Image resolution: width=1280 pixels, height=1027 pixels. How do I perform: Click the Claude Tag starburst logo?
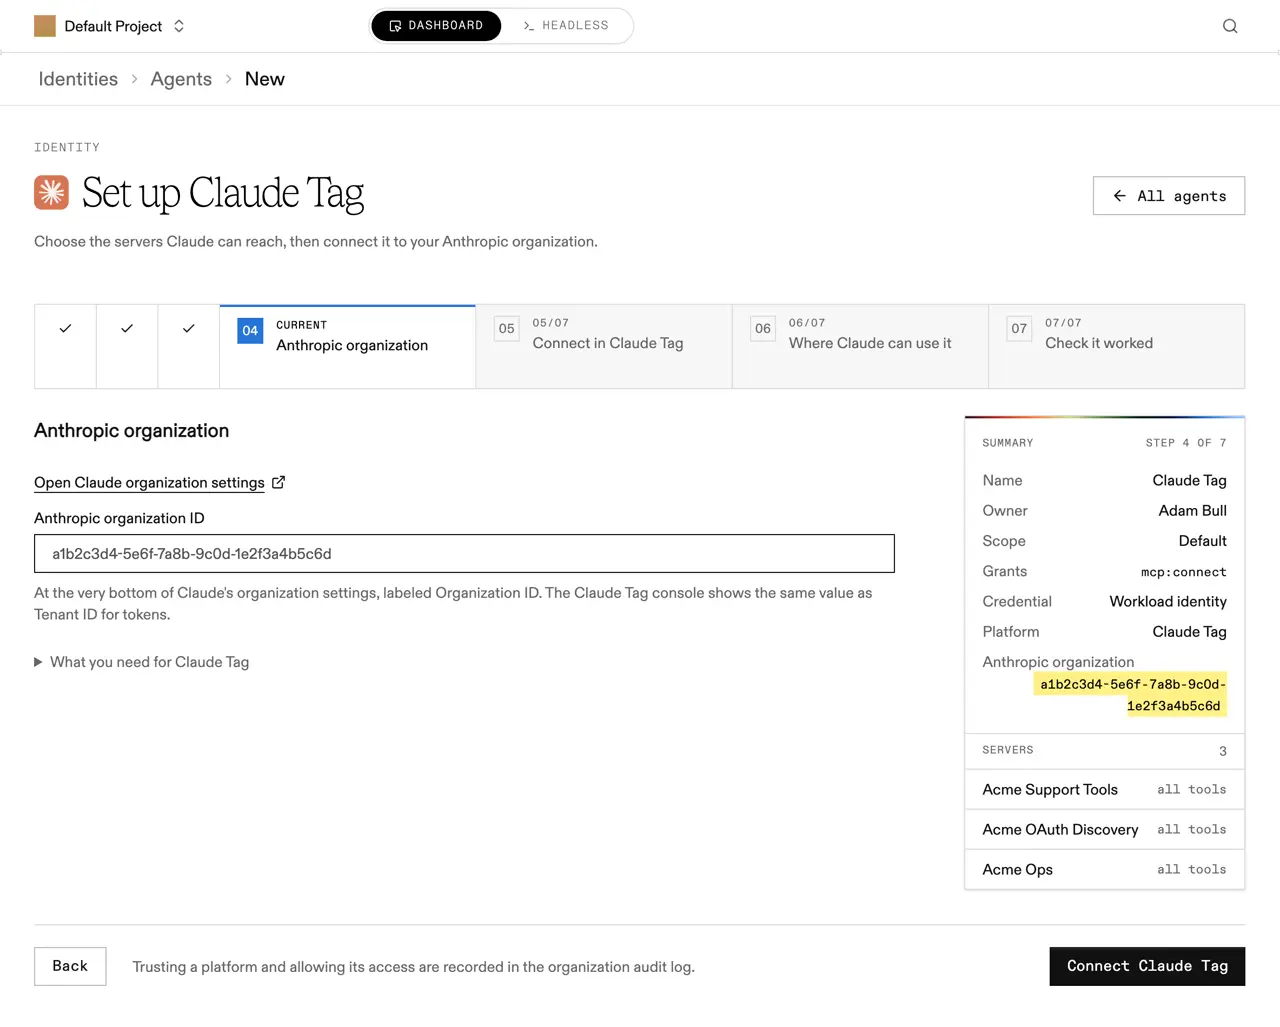(51, 192)
